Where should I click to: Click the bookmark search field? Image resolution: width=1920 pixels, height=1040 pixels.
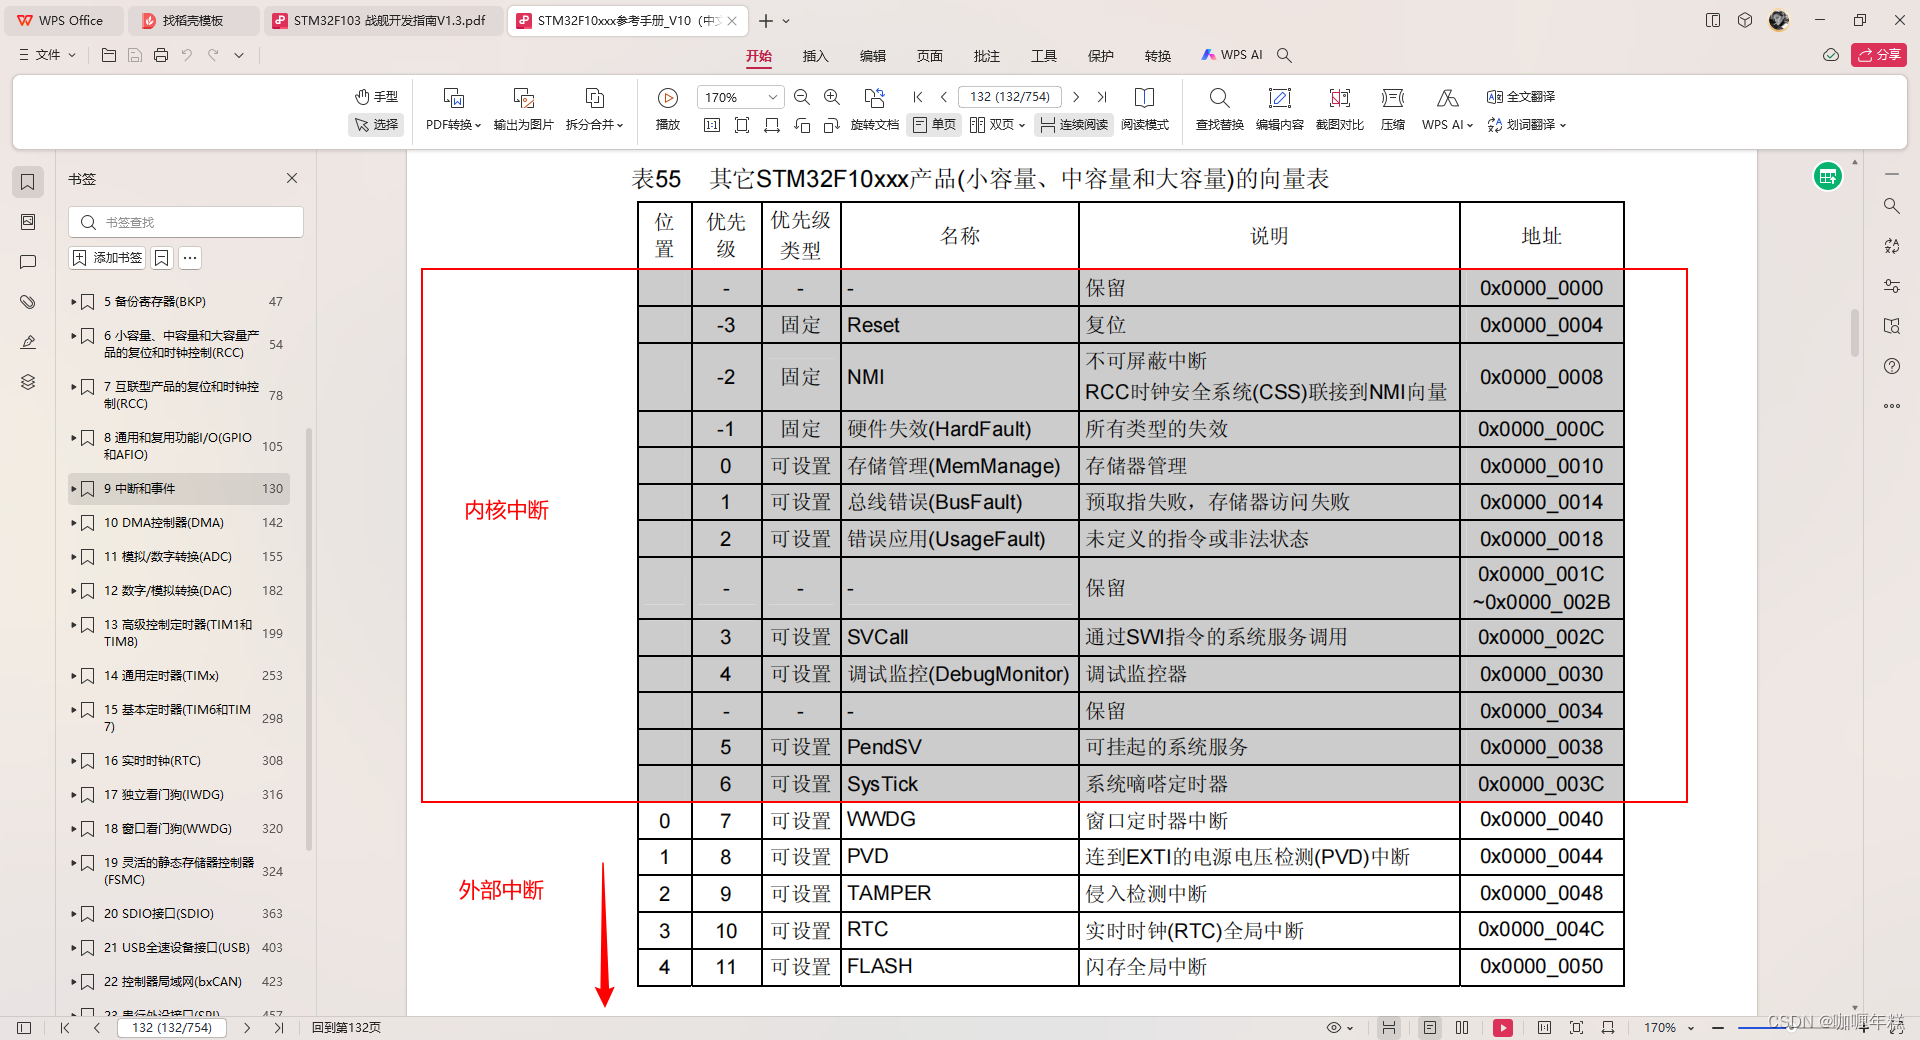tap(186, 222)
